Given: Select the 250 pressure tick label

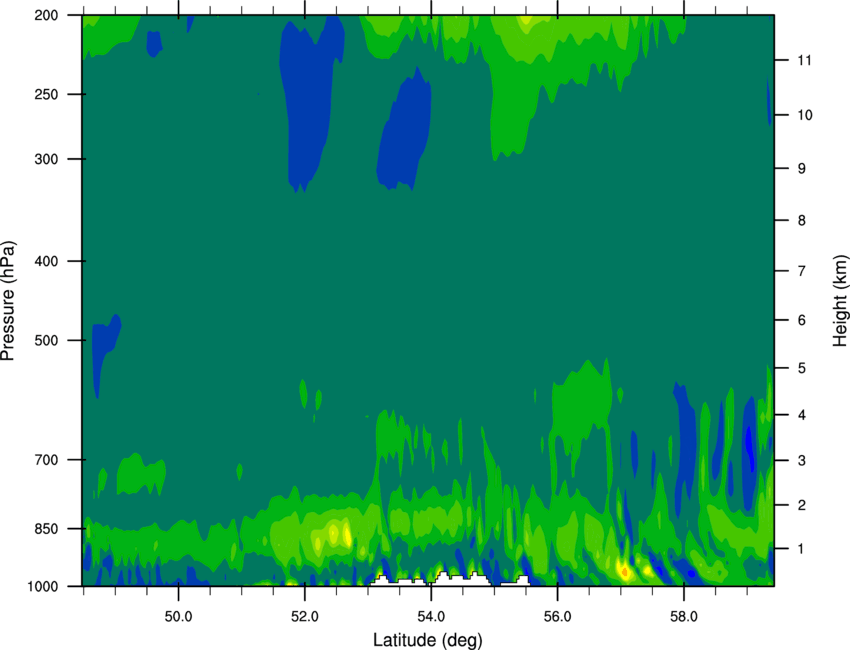Looking at the screenshot, I should 46,94.
